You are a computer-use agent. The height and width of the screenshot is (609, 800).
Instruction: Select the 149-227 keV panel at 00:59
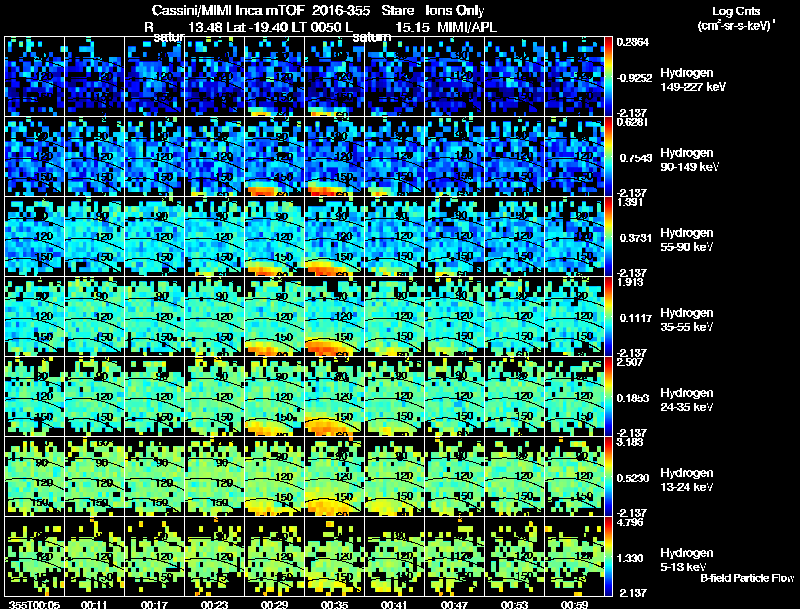tap(575, 77)
